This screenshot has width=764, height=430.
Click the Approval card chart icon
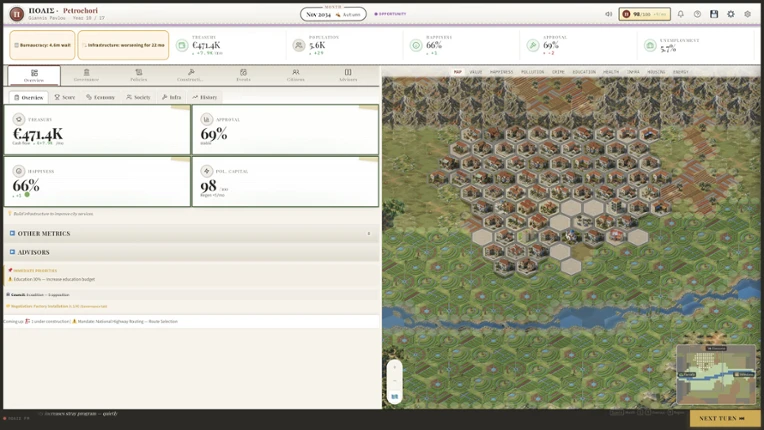207,119
